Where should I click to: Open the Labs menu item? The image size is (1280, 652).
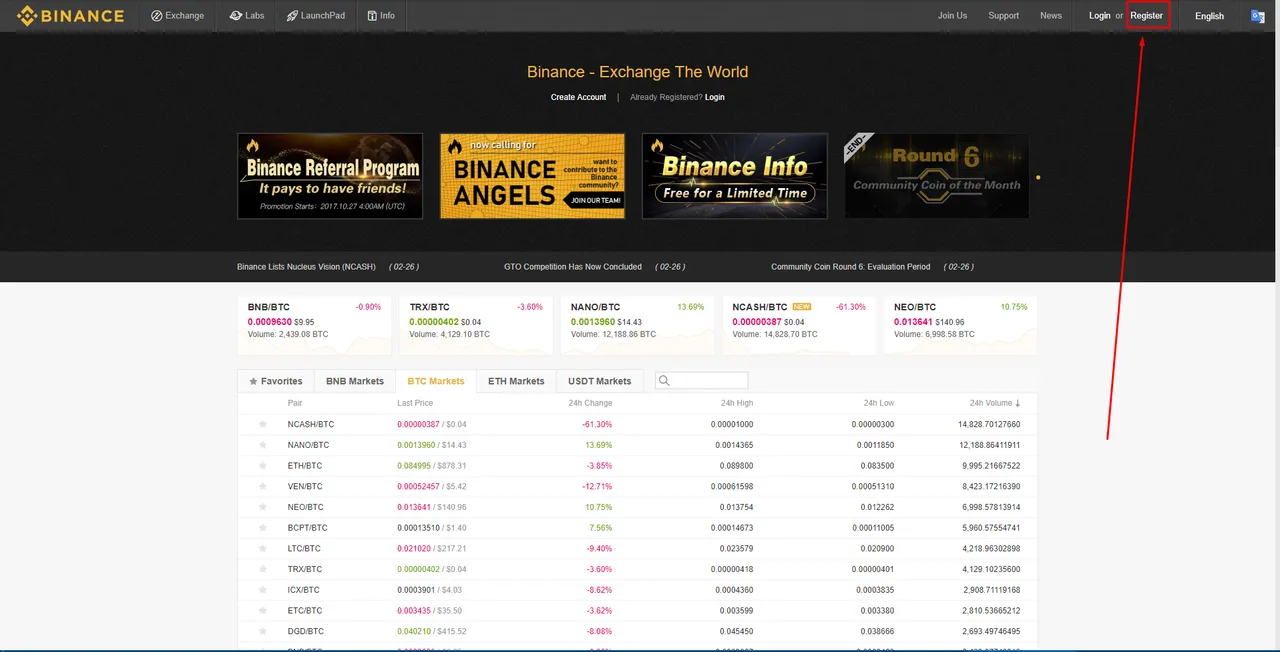point(246,16)
